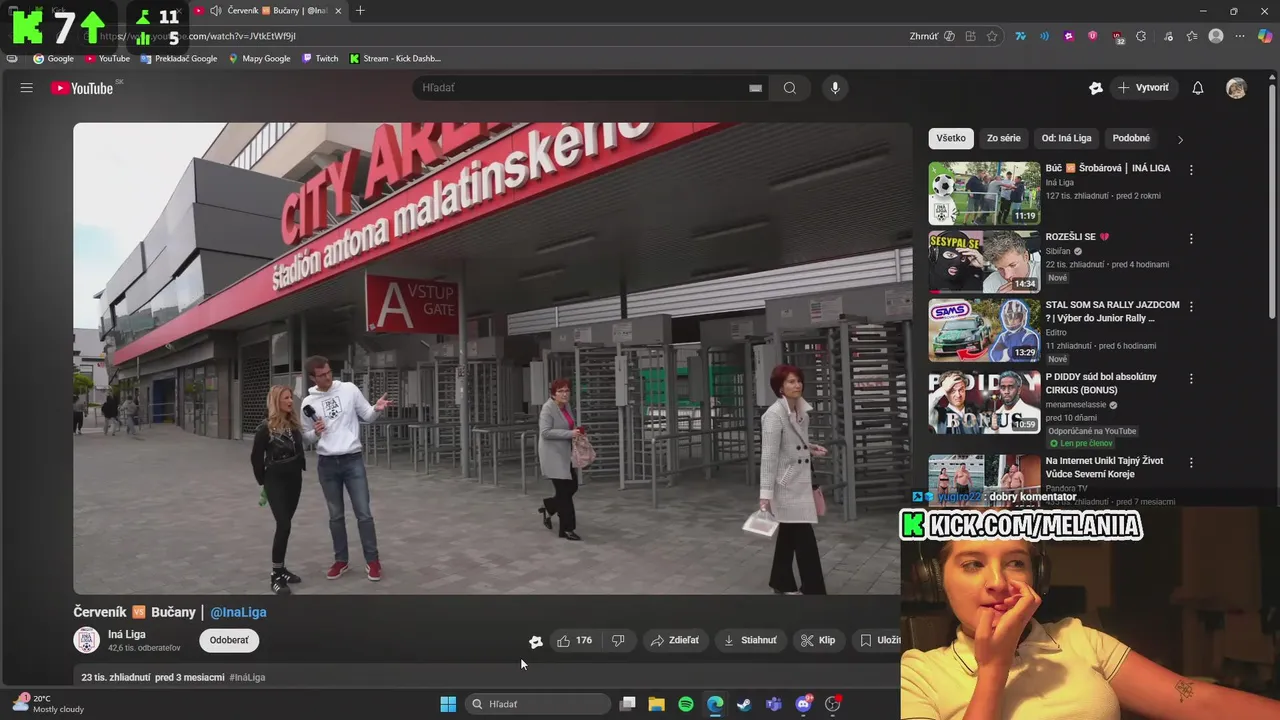This screenshot has width=1280, height=720.
Task: Open the Iná Liga channel avatar
Action: (87, 640)
